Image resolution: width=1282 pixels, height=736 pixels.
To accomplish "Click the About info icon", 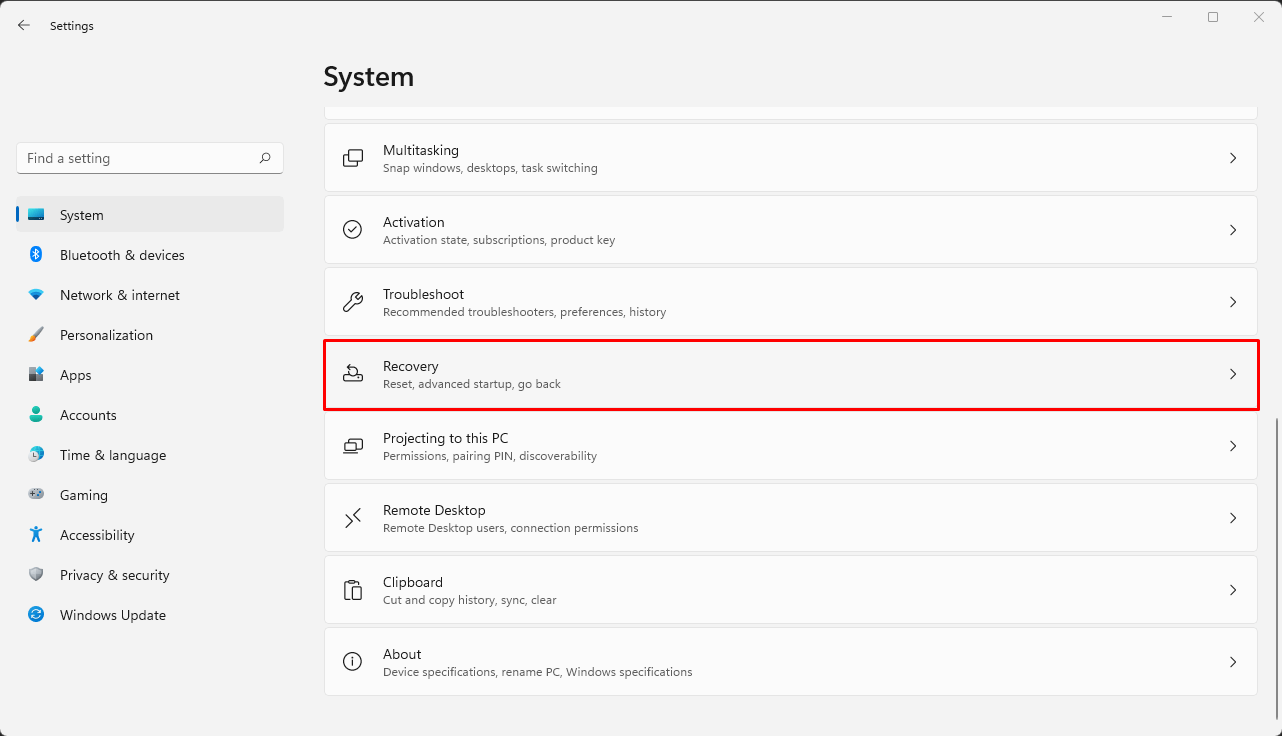I will pos(352,662).
